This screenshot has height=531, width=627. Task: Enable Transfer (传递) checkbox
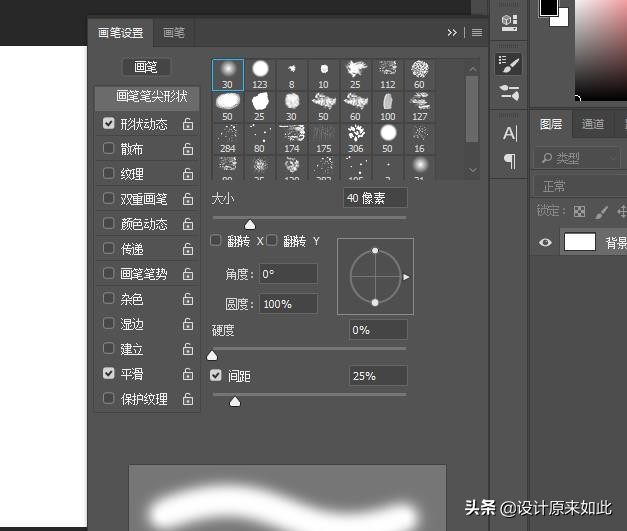tap(108, 248)
